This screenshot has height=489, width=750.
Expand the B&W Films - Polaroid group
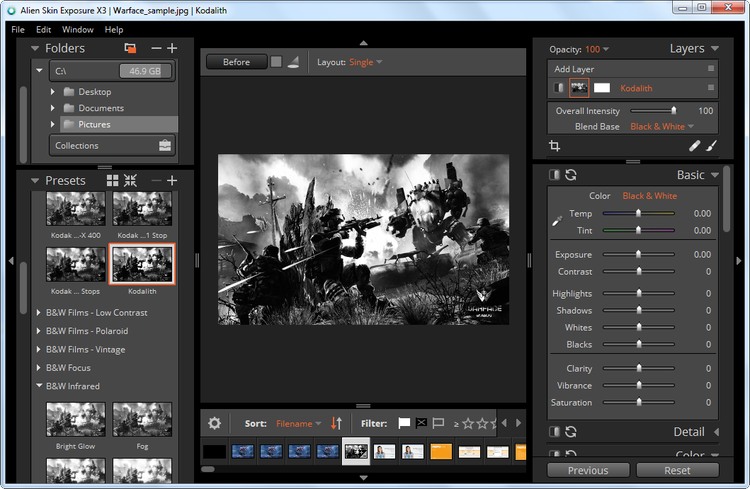(39, 331)
